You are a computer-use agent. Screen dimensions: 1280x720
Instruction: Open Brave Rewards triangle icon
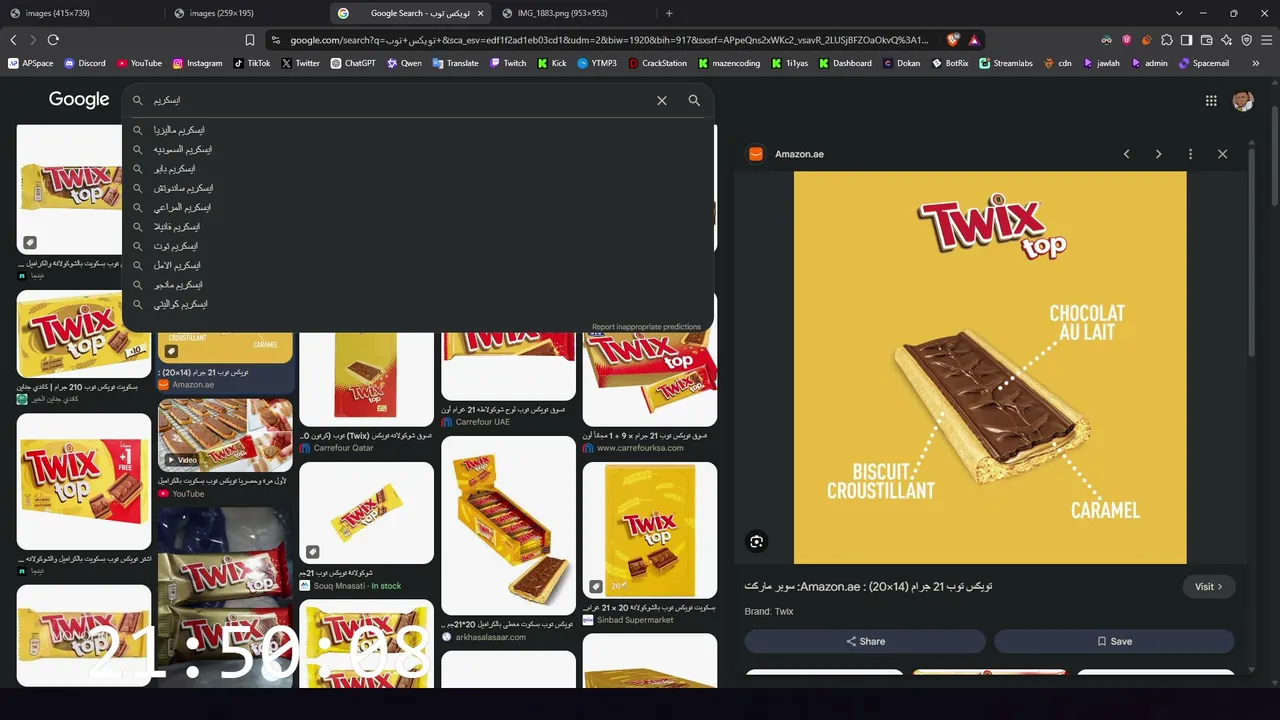(x=974, y=40)
